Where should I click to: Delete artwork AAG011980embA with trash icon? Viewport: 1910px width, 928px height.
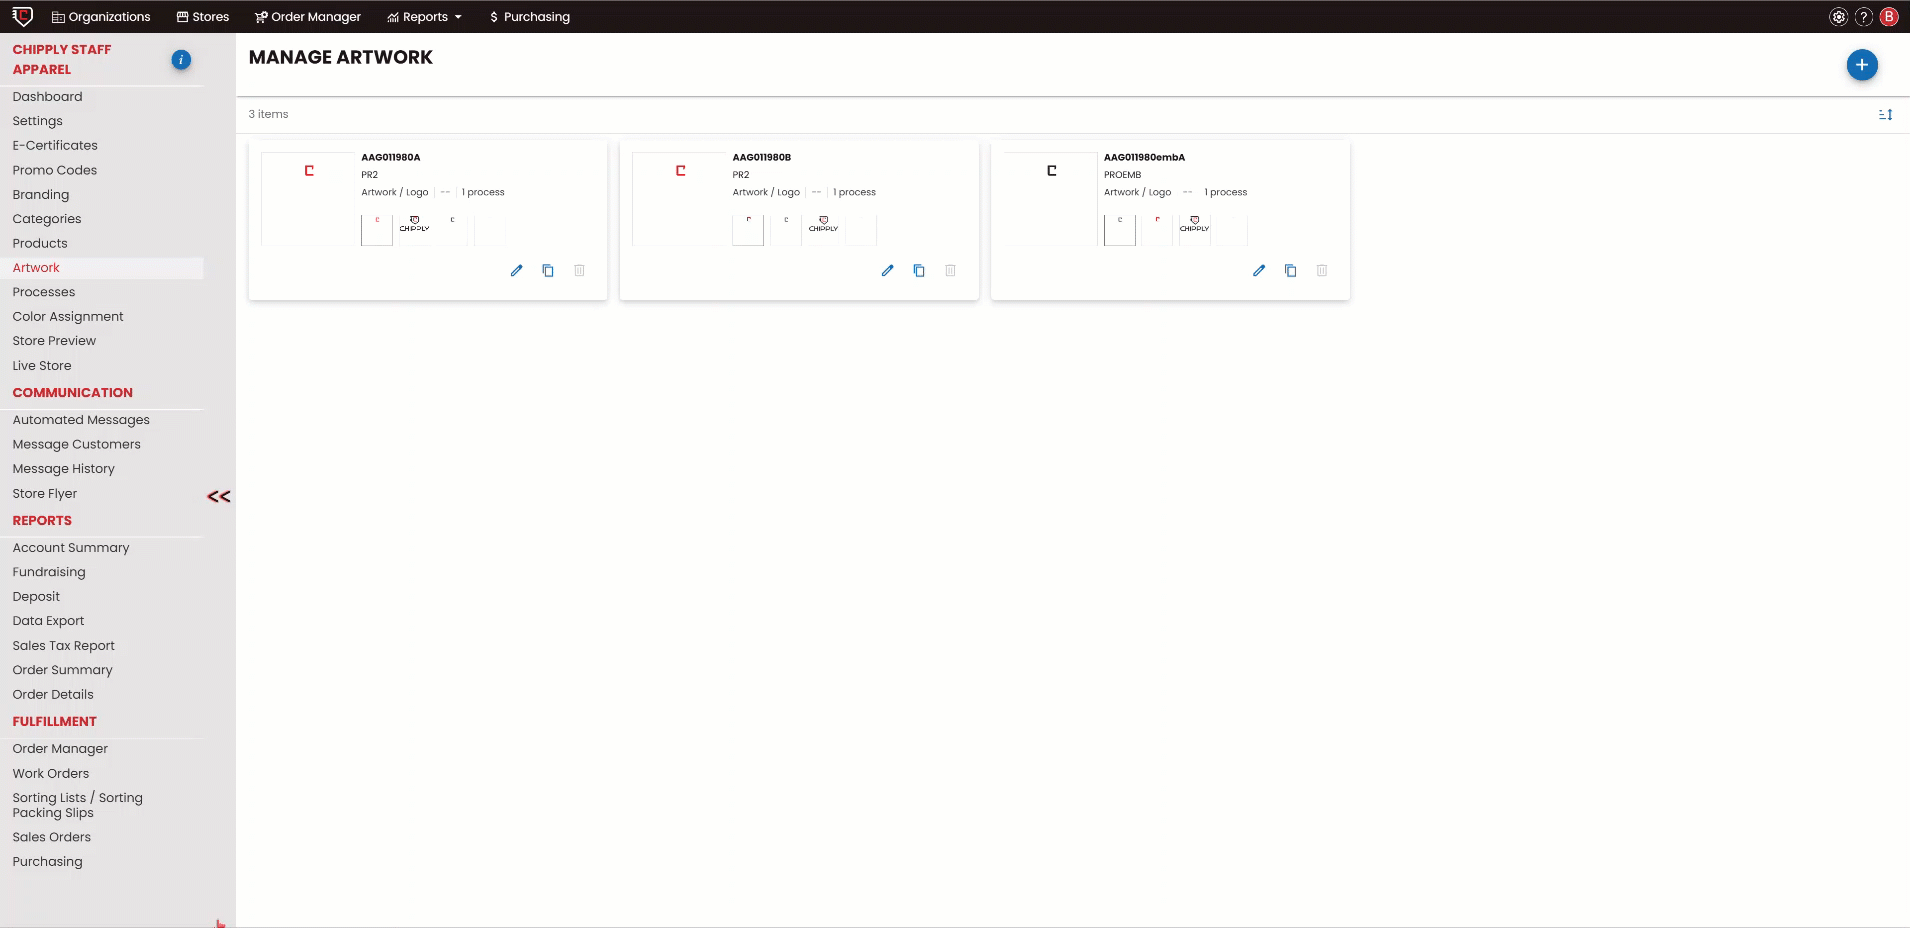click(x=1321, y=271)
